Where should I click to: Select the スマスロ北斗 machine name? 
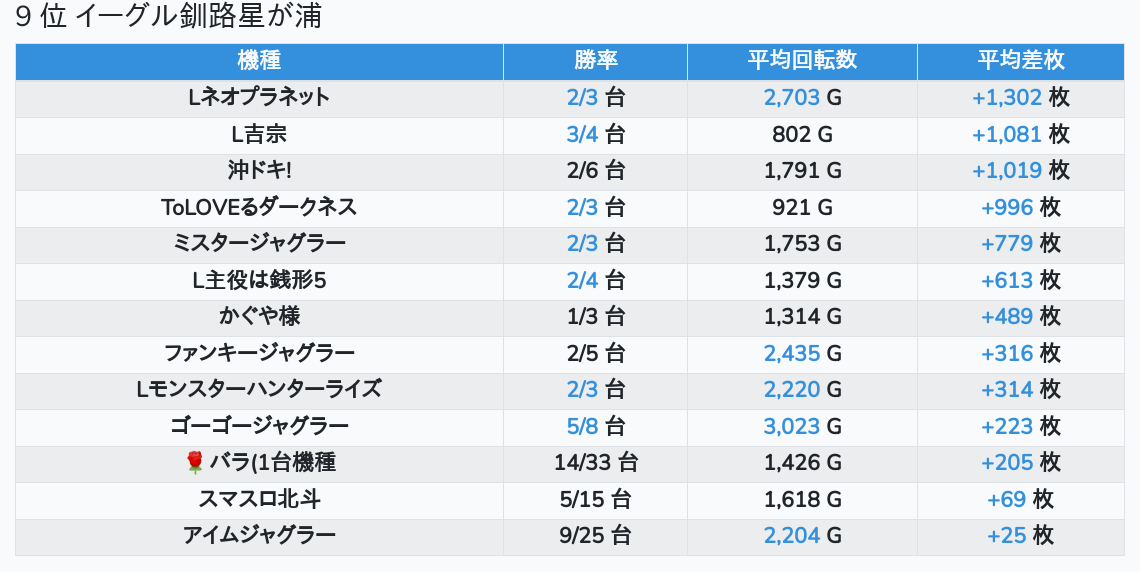tap(259, 499)
